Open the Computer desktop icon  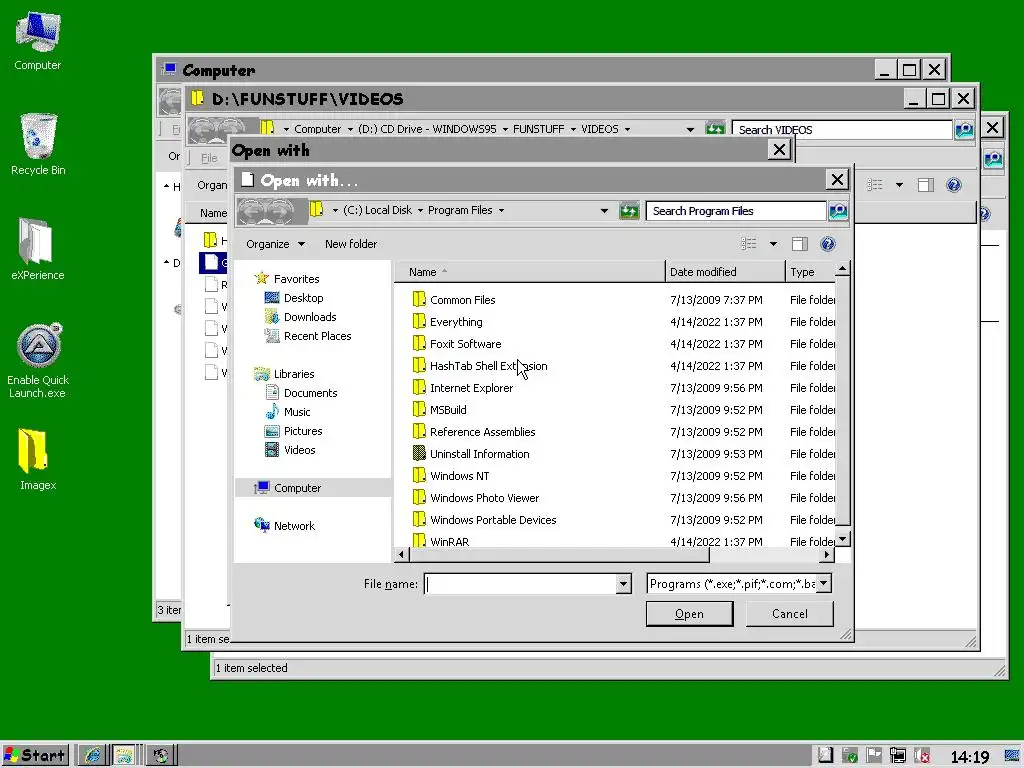37,40
